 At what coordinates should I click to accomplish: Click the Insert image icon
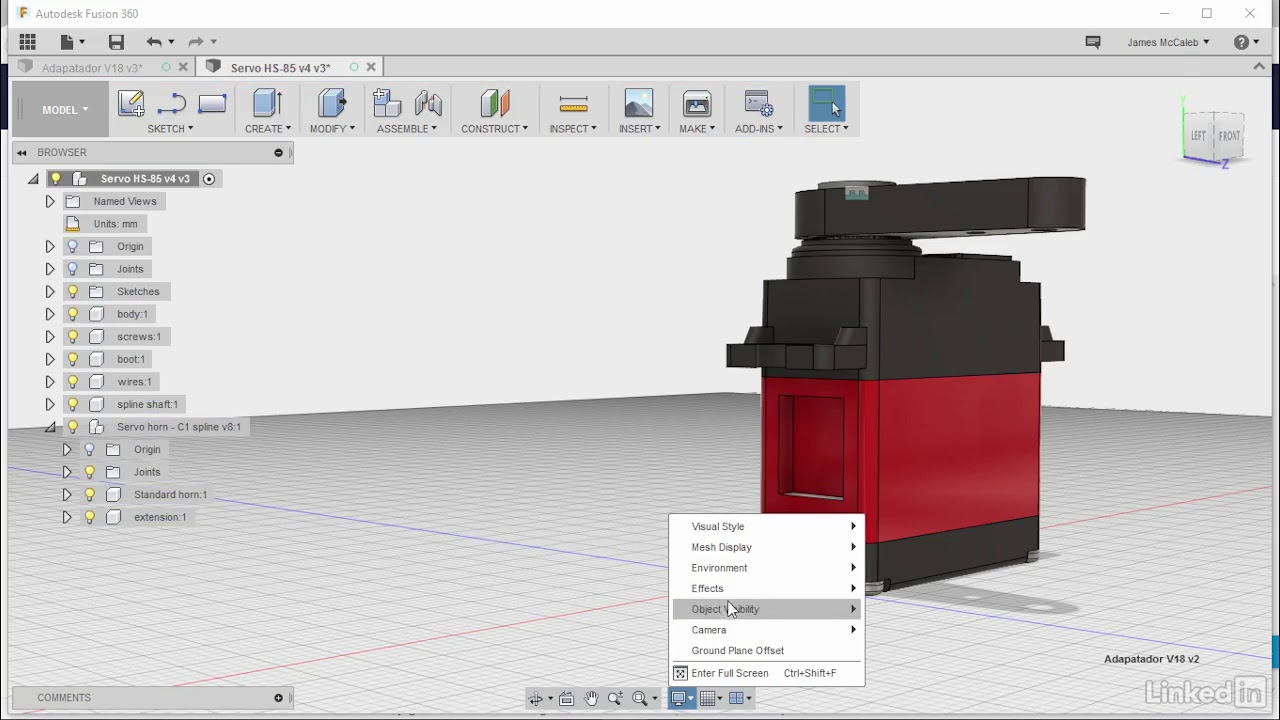click(x=638, y=104)
